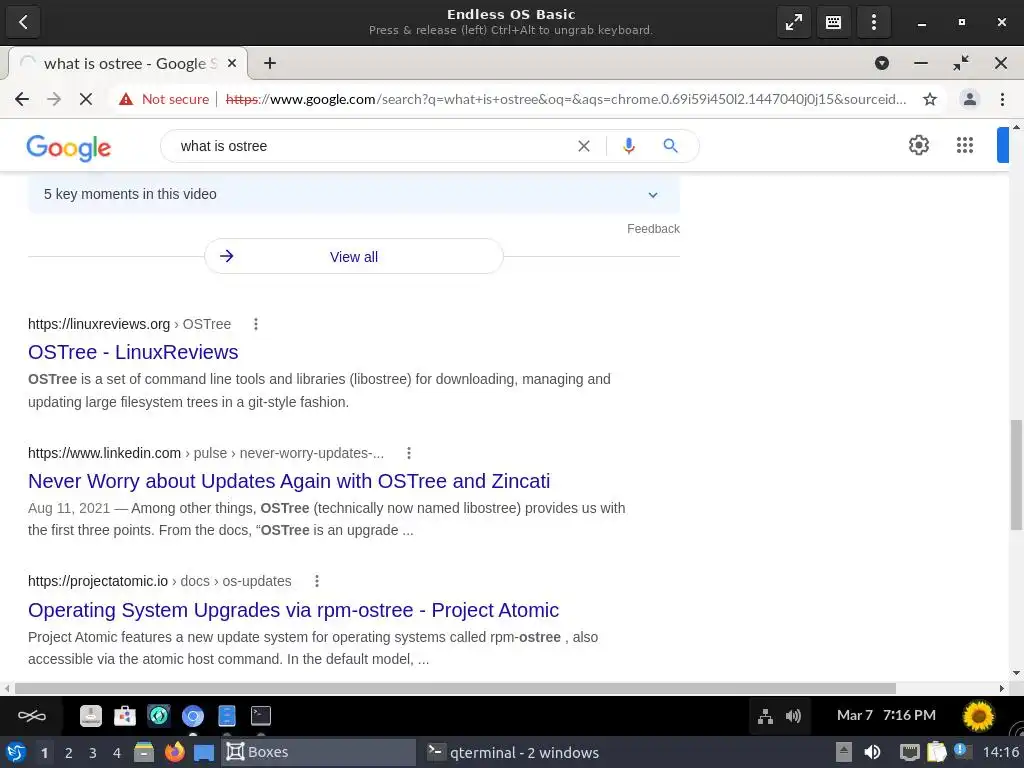Click the horizontal scrollbar thumb
The height and width of the screenshot is (768, 1024).
click(455, 688)
